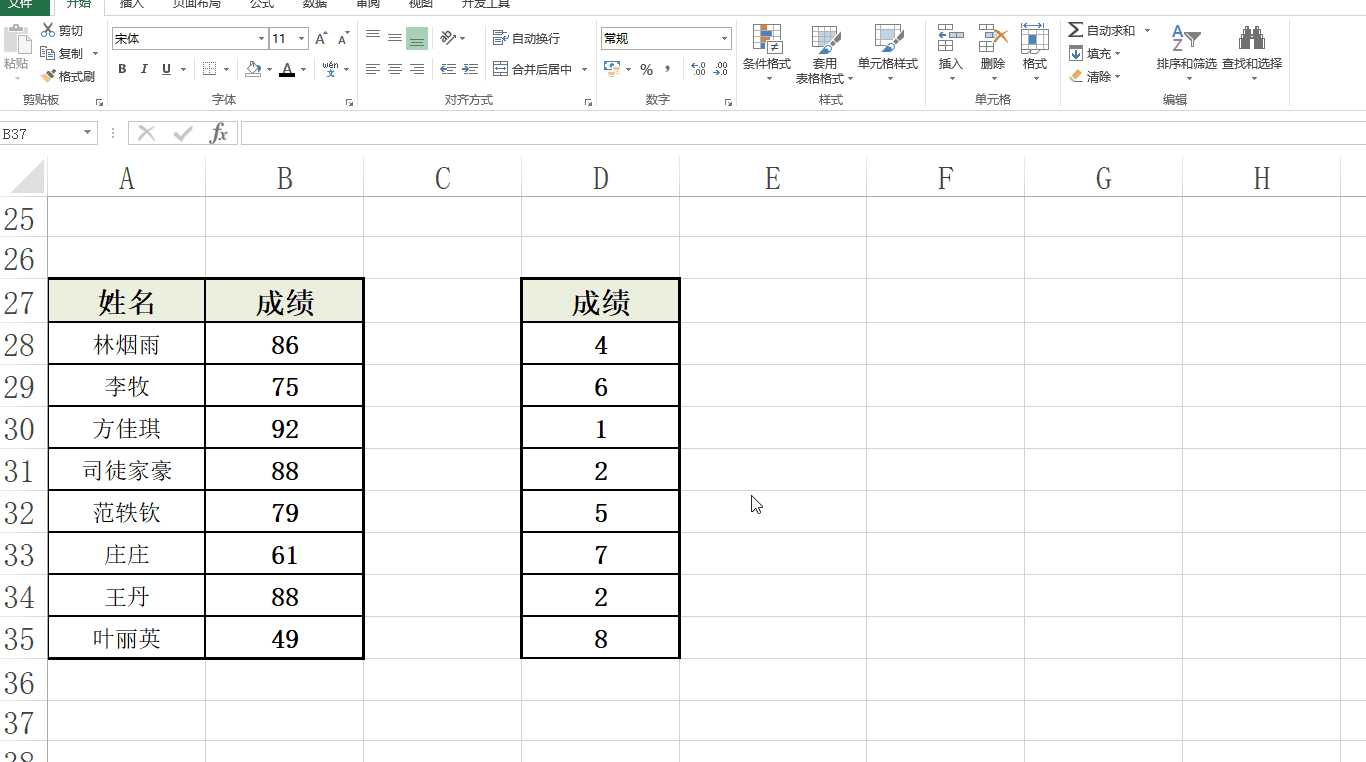1366x762 pixels.
Task: Open the Alignment (对齐方式) dialog launcher
Action: 588,102
